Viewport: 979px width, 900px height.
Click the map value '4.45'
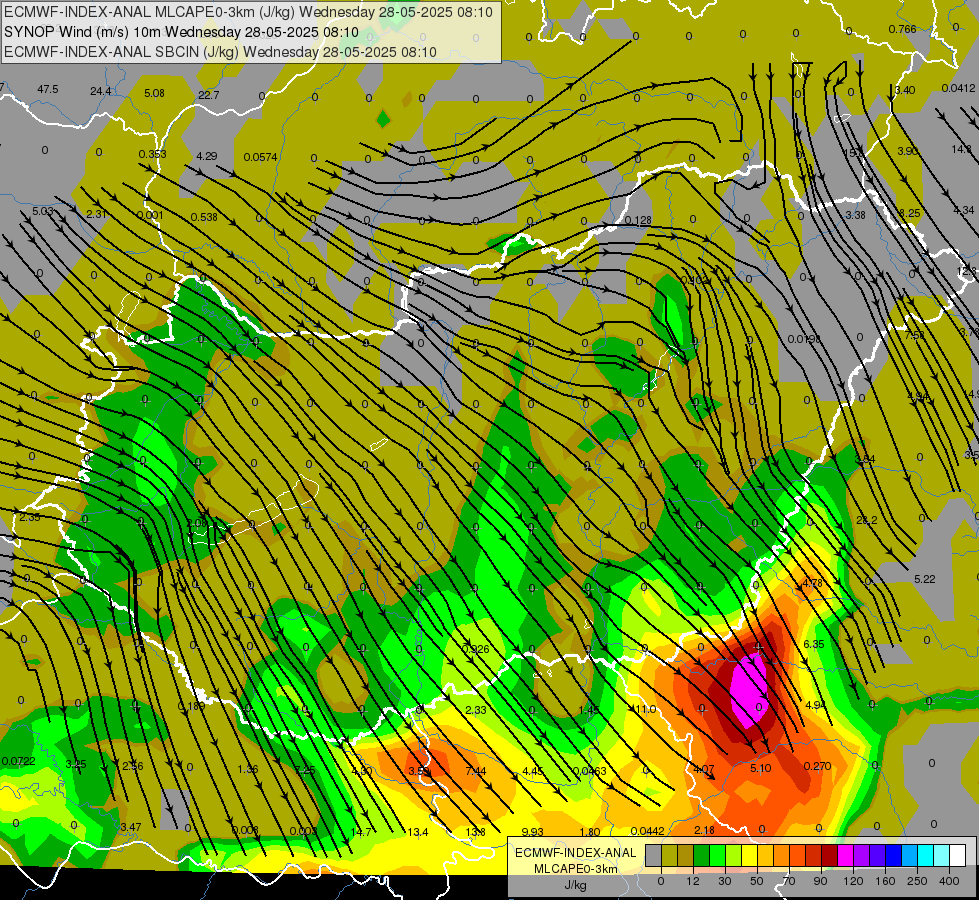(533, 771)
